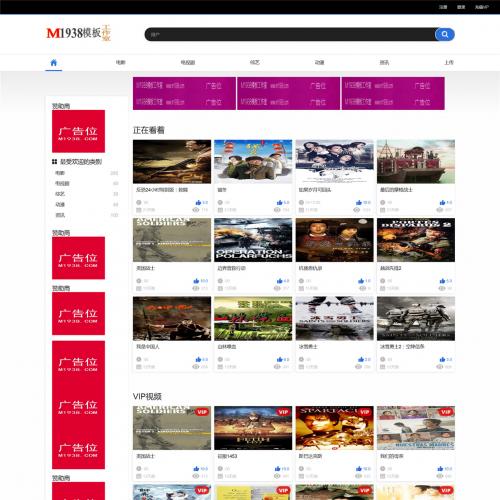Click thumbs-up on Forces Speciales 2 card
The image size is (500, 500).
[x=442, y=281]
